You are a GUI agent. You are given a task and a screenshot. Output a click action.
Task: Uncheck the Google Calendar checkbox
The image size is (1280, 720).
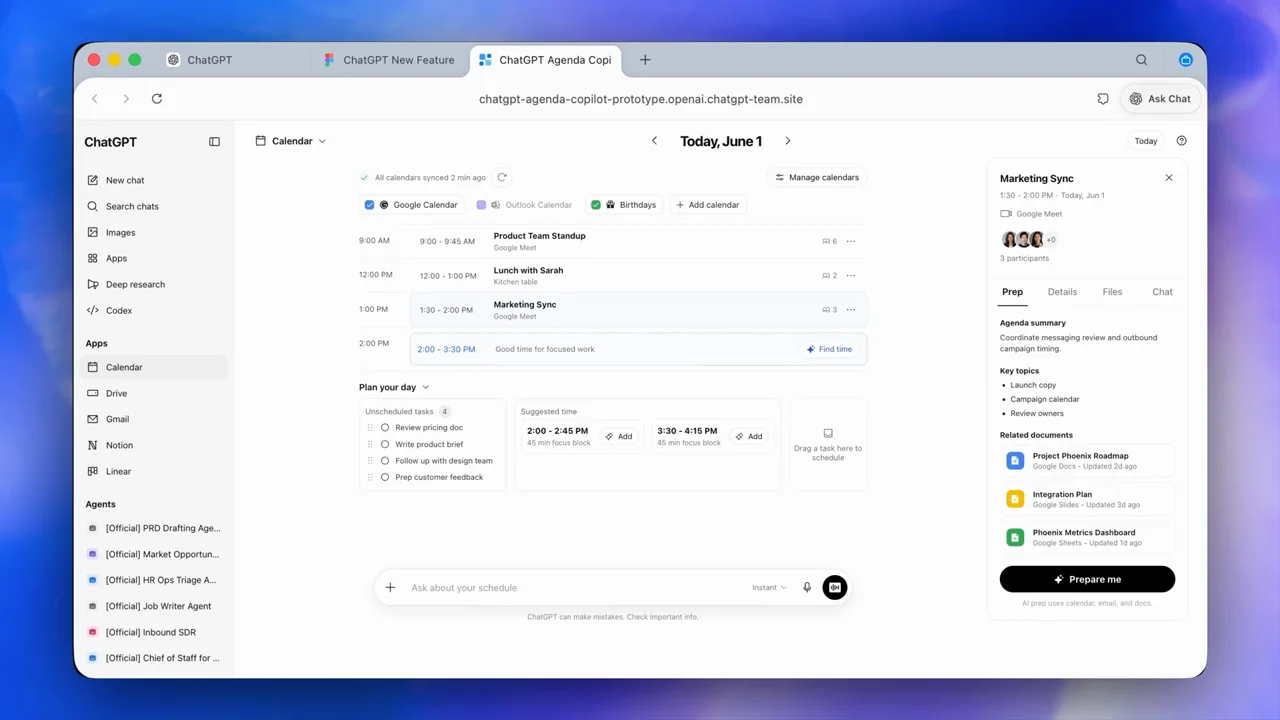click(369, 205)
